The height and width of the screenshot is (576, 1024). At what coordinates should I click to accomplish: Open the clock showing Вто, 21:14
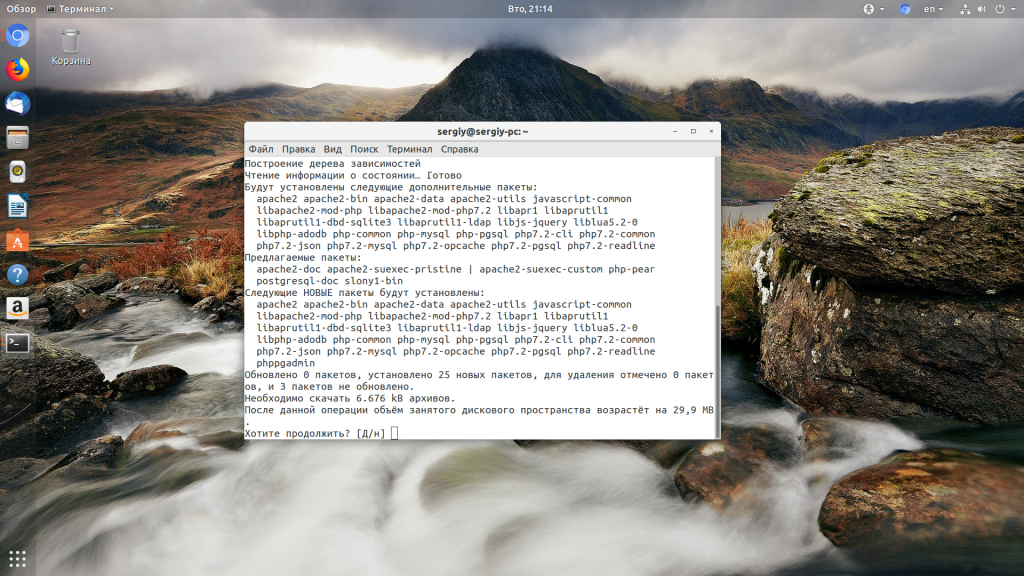pyautogui.click(x=530, y=9)
